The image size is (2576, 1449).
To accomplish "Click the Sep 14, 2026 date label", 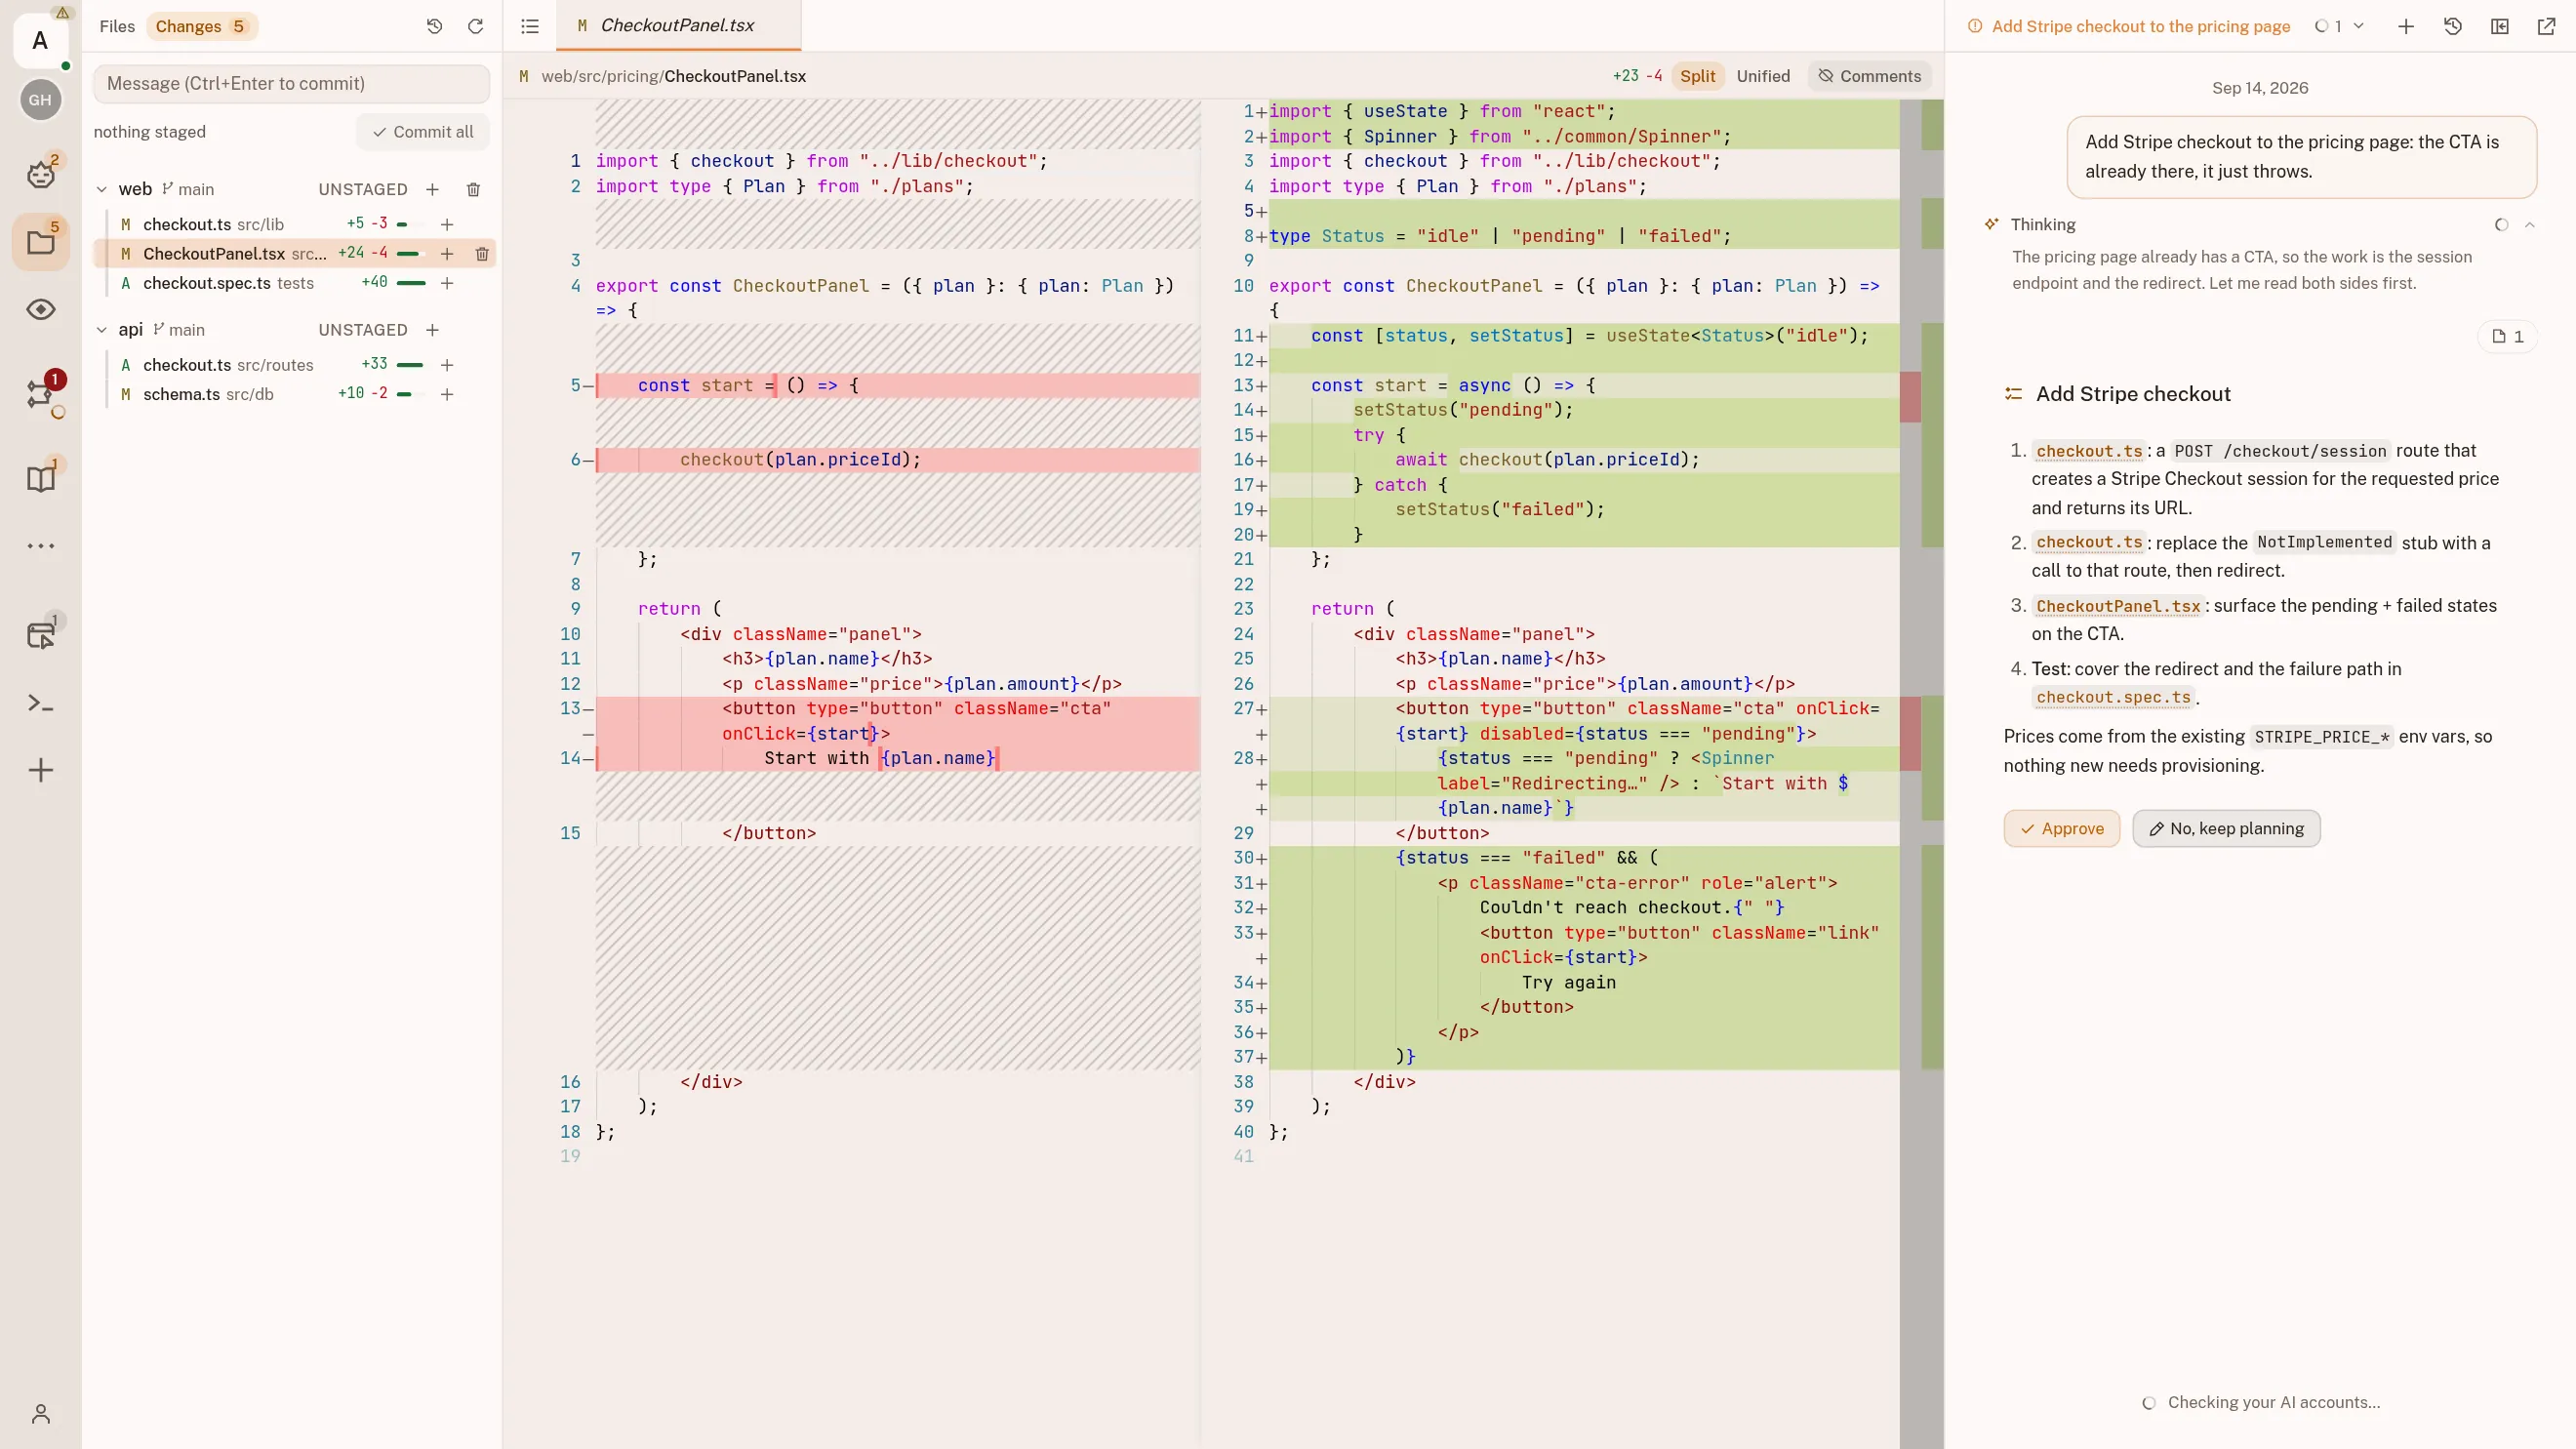I will pyautogui.click(x=2260, y=88).
